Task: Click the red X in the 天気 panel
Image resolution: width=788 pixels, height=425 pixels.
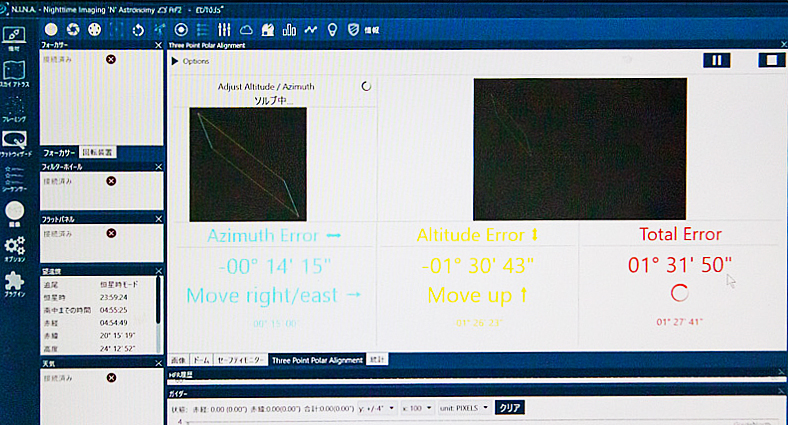Action: click(x=112, y=378)
